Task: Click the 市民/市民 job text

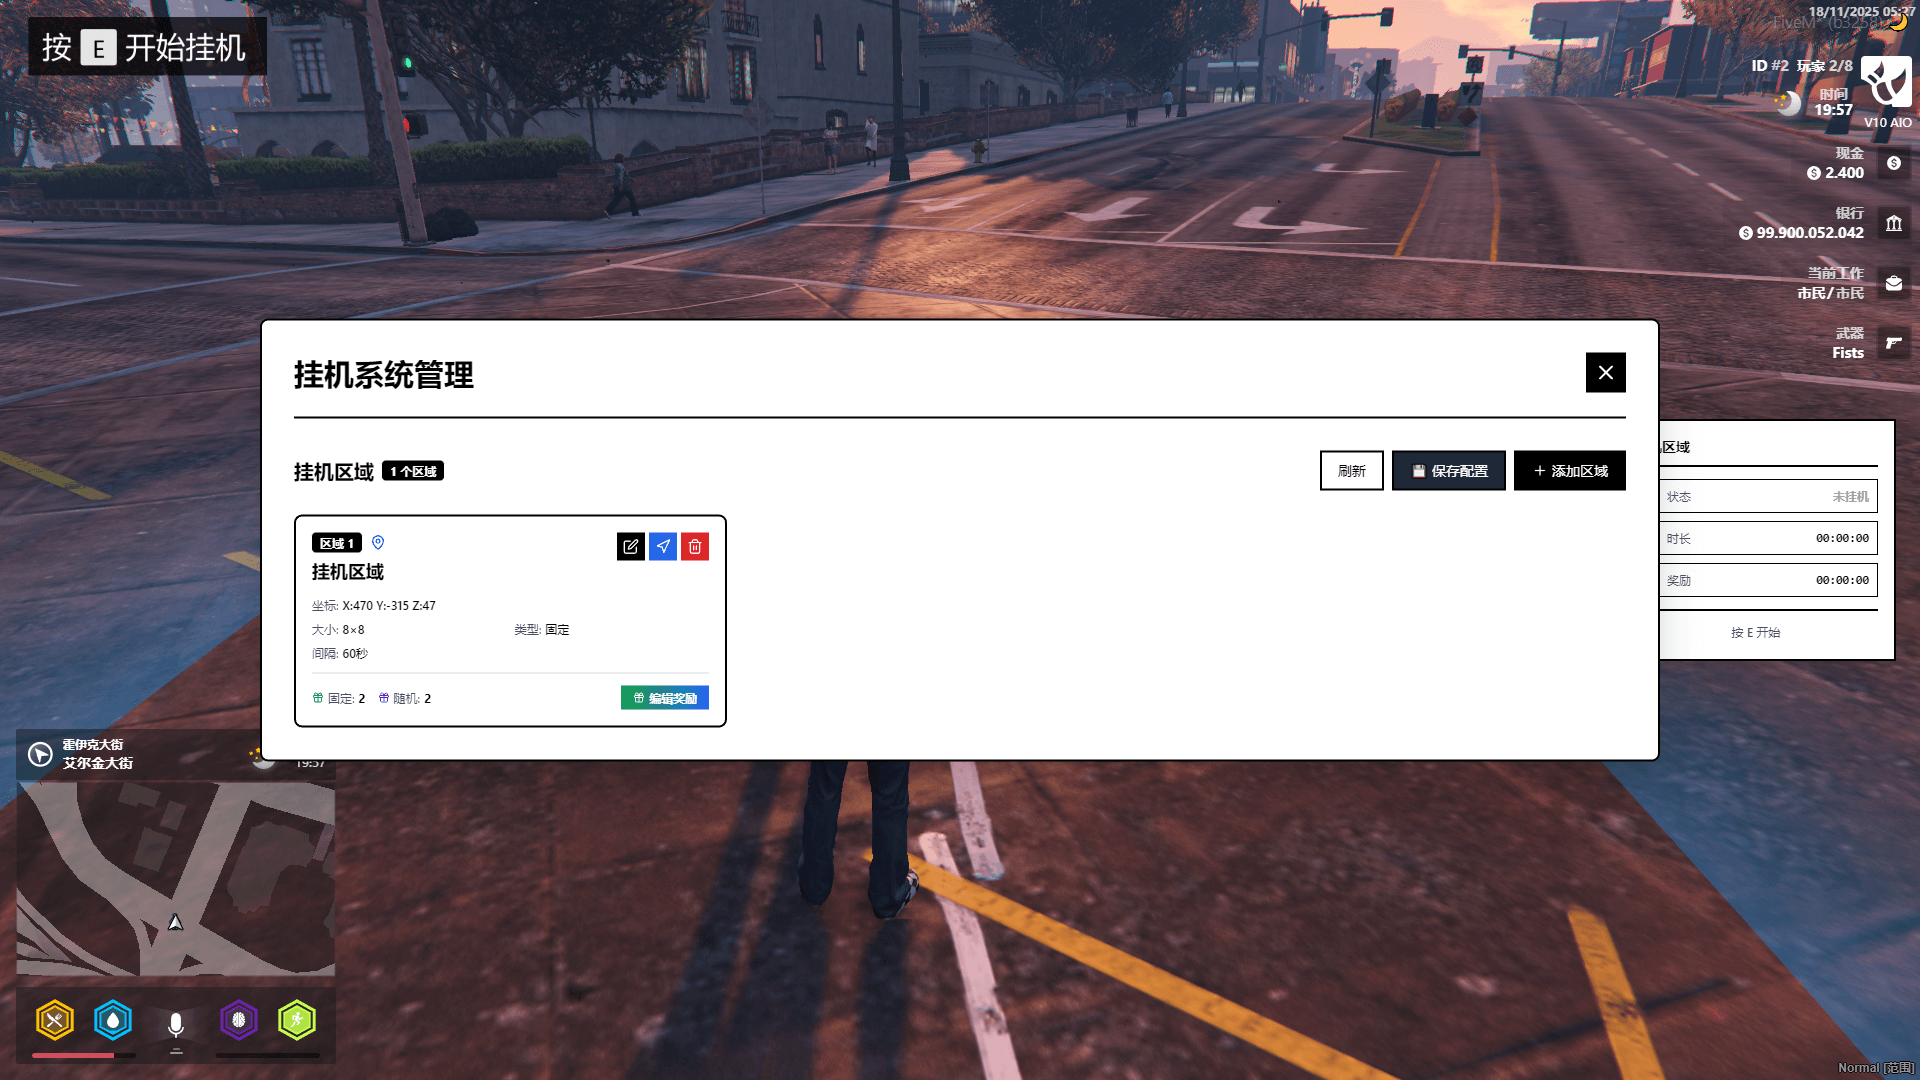Action: 1830,293
